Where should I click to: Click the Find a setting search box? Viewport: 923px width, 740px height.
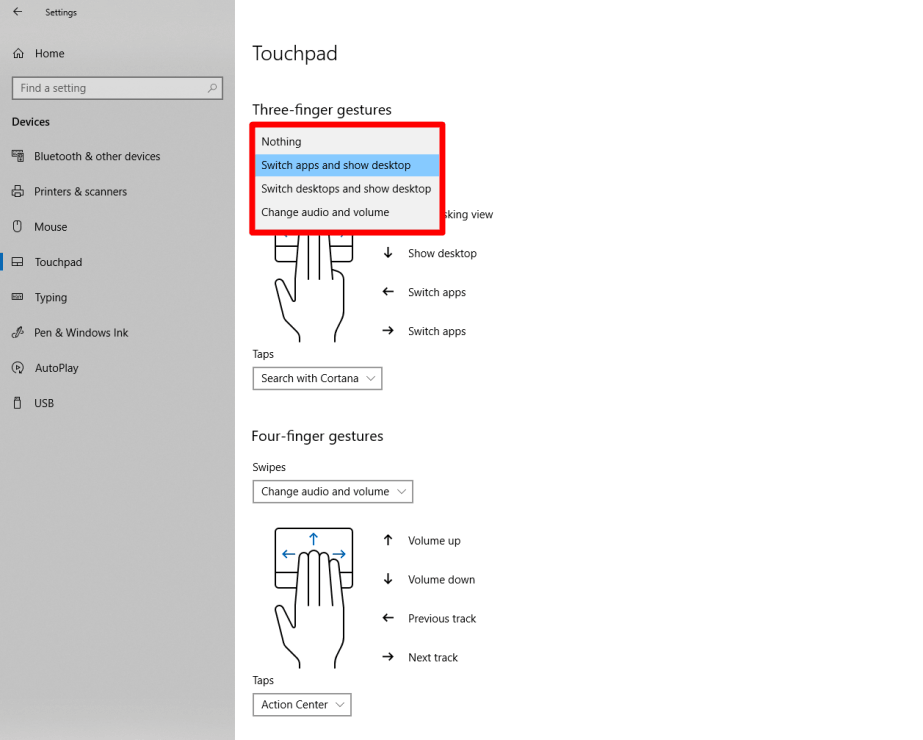[117, 88]
